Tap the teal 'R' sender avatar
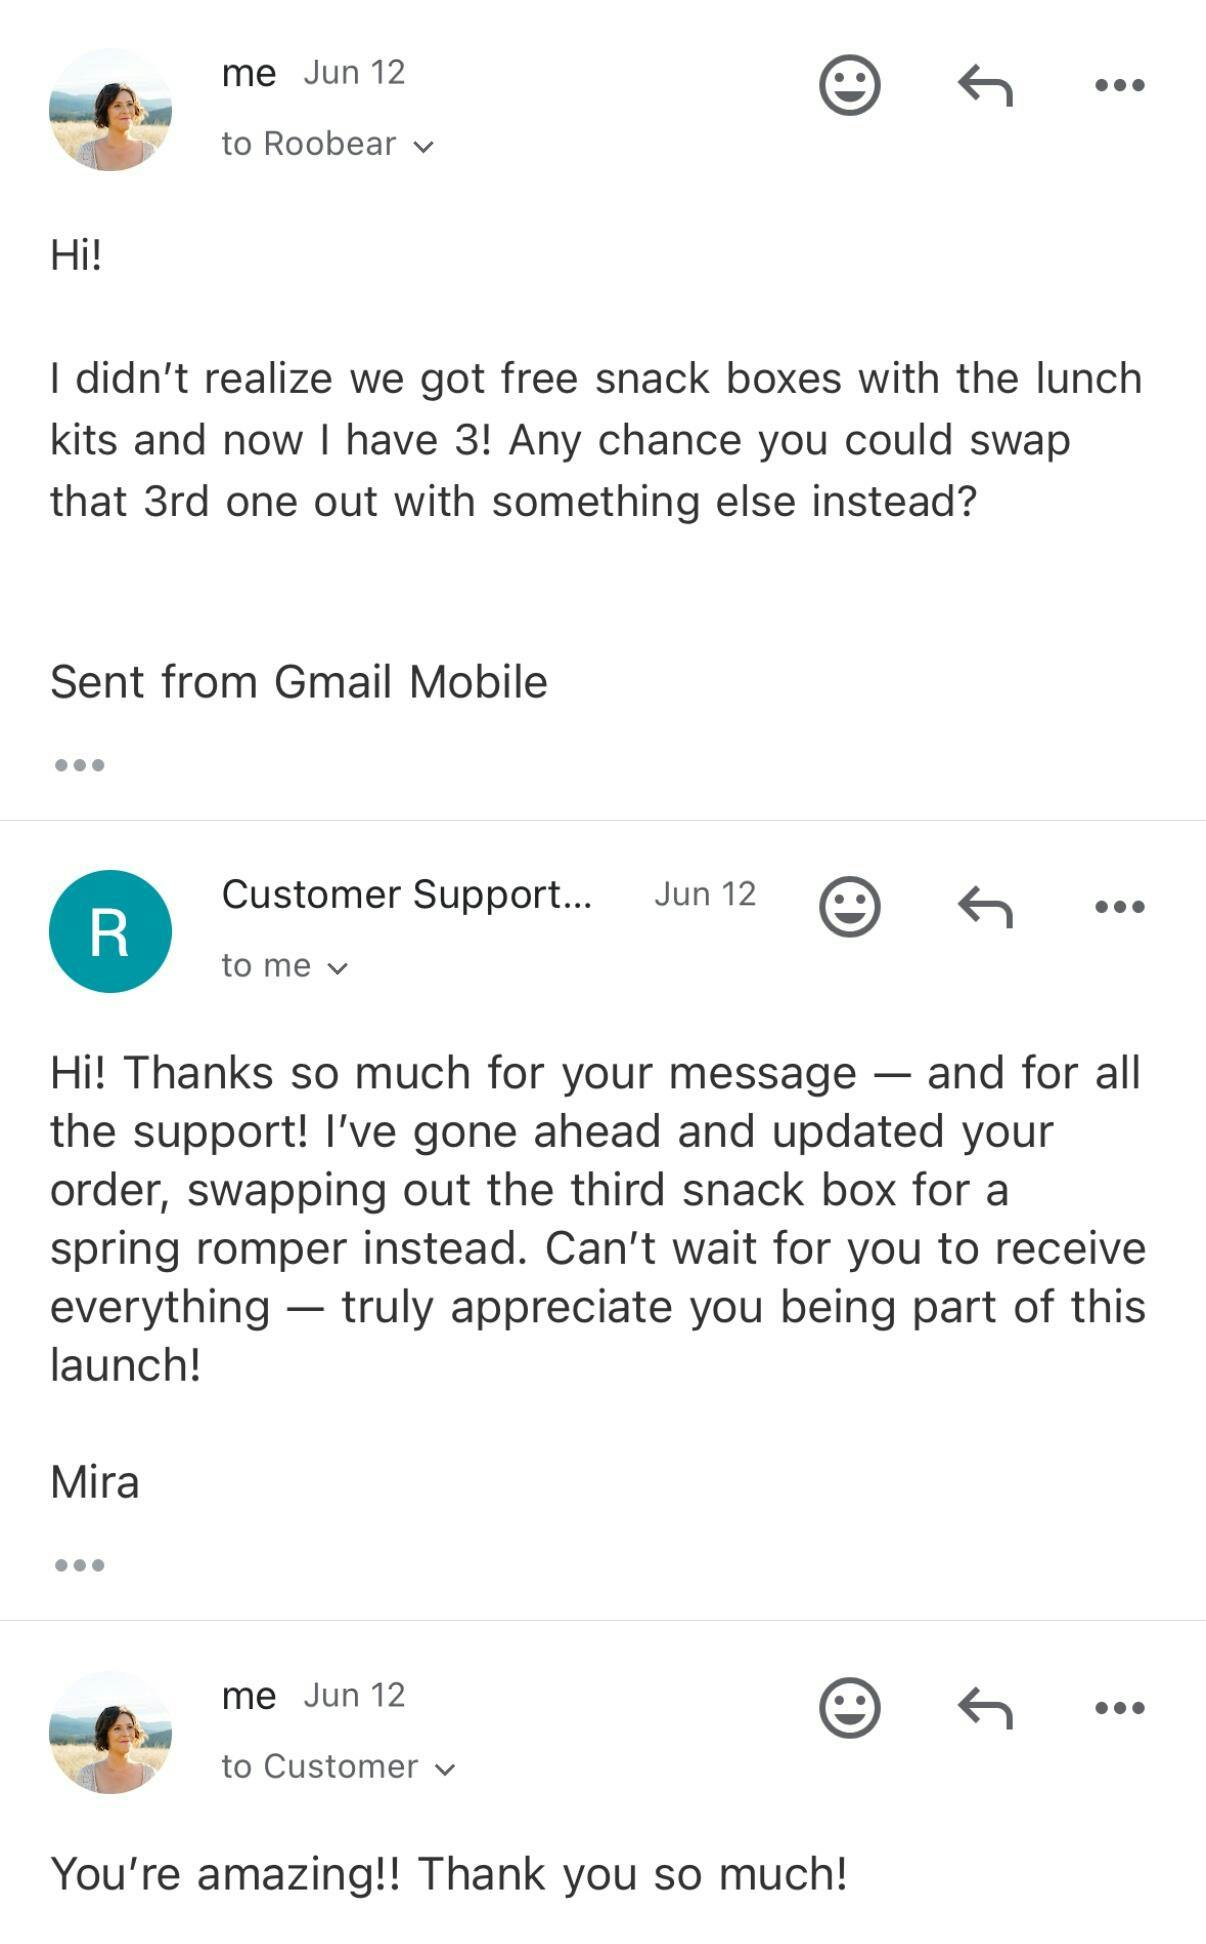Viewport: 1206px width, 1944px height. coord(110,931)
